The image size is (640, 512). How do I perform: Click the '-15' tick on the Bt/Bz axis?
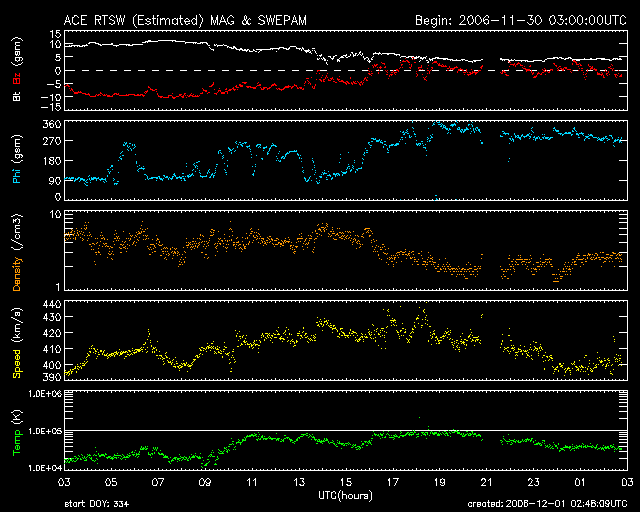tap(51, 107)
